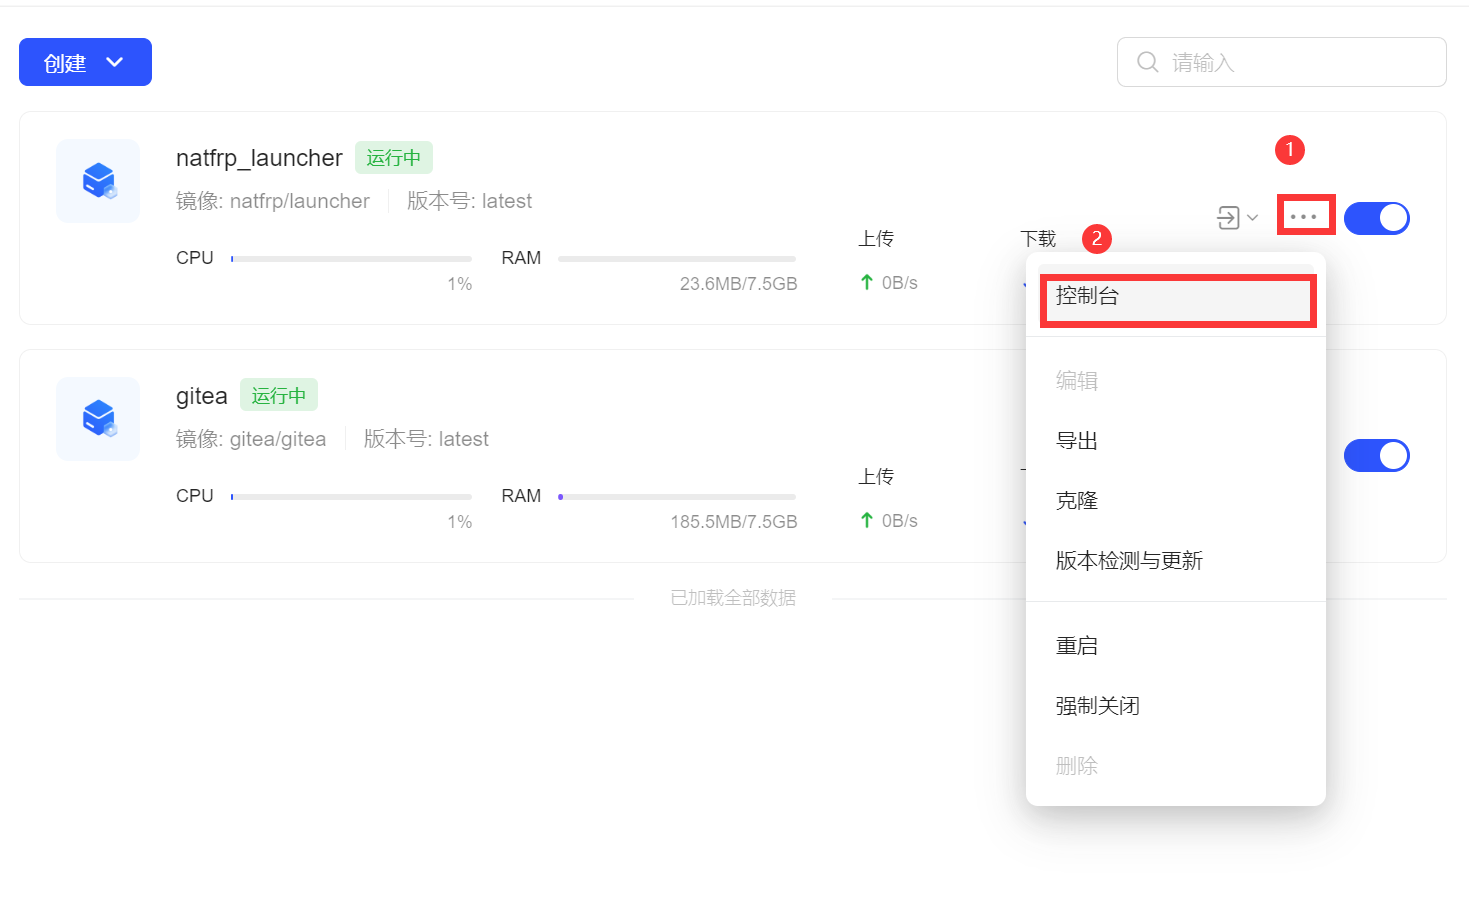Click the 请输入 search field
The width and height of the screenshot is (1469, 904).
pyautogui.click(x=1281, y=62)
